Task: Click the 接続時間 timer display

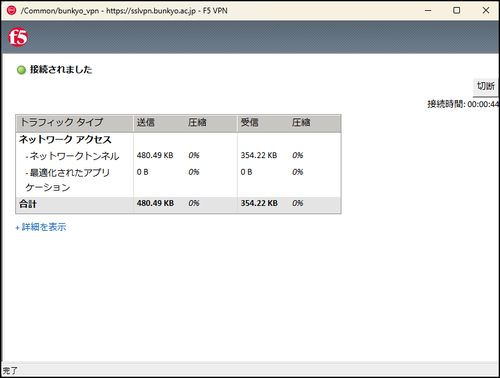Action: [463, 104]
